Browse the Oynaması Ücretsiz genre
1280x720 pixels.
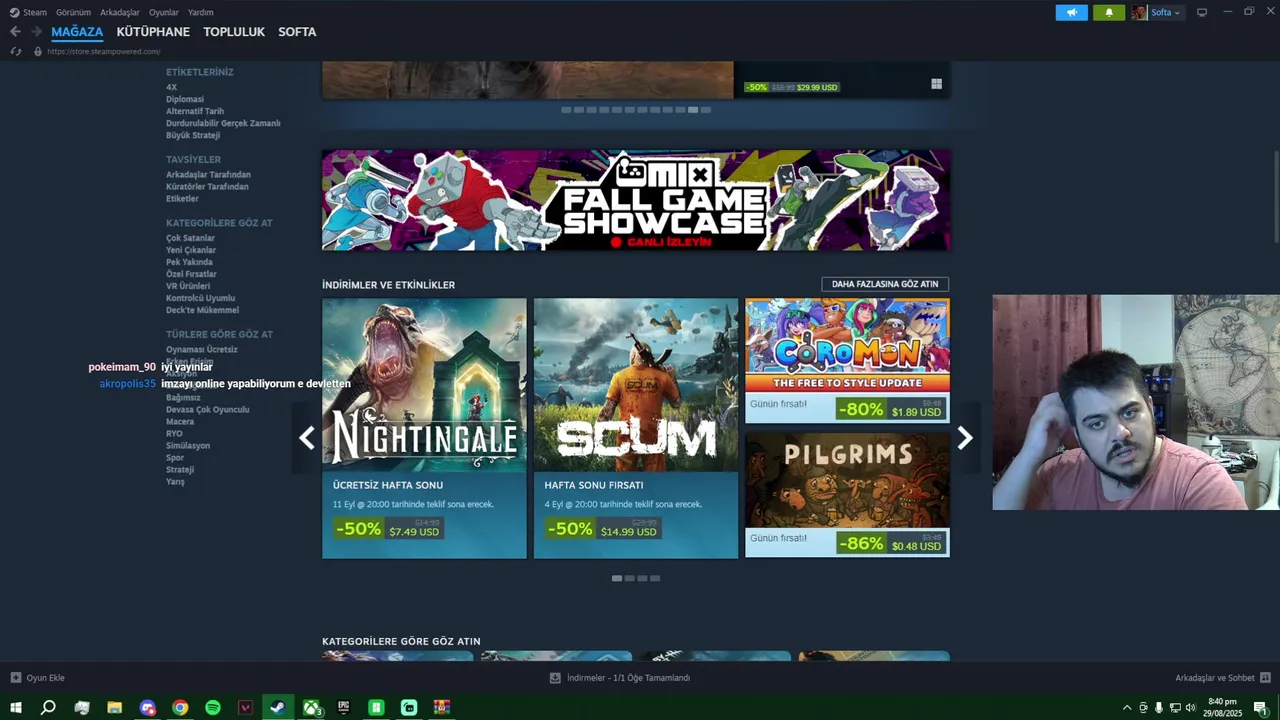pos(202,350)
